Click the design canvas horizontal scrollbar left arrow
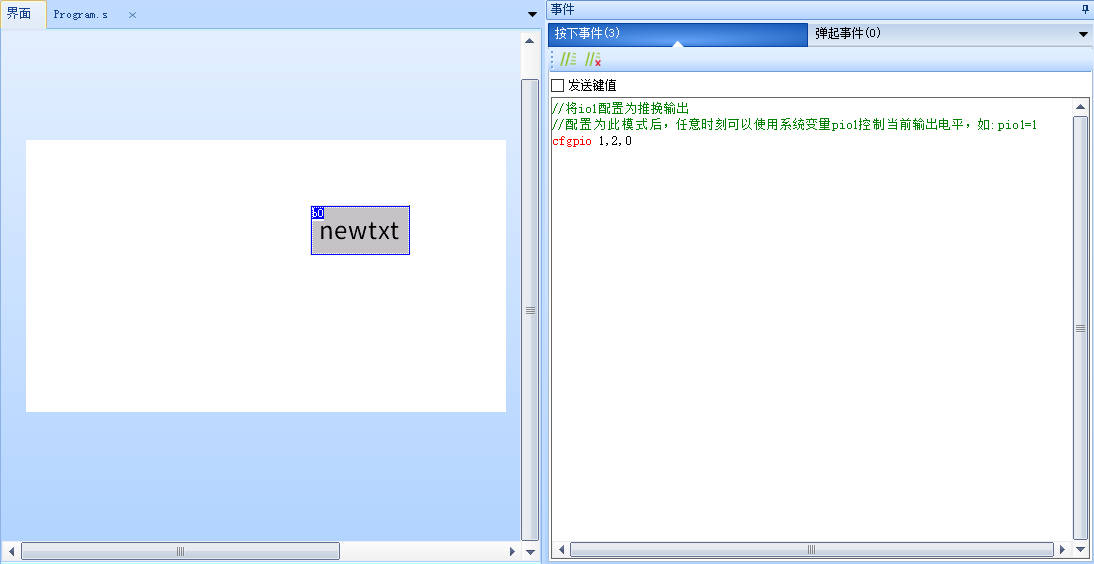This screenshot has width=1094, height=564. (10, 551)
